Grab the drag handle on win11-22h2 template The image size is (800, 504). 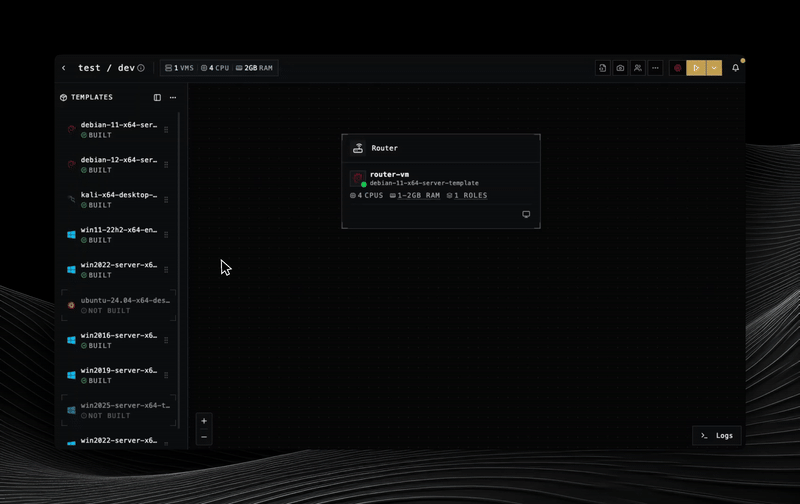point(166,235)
